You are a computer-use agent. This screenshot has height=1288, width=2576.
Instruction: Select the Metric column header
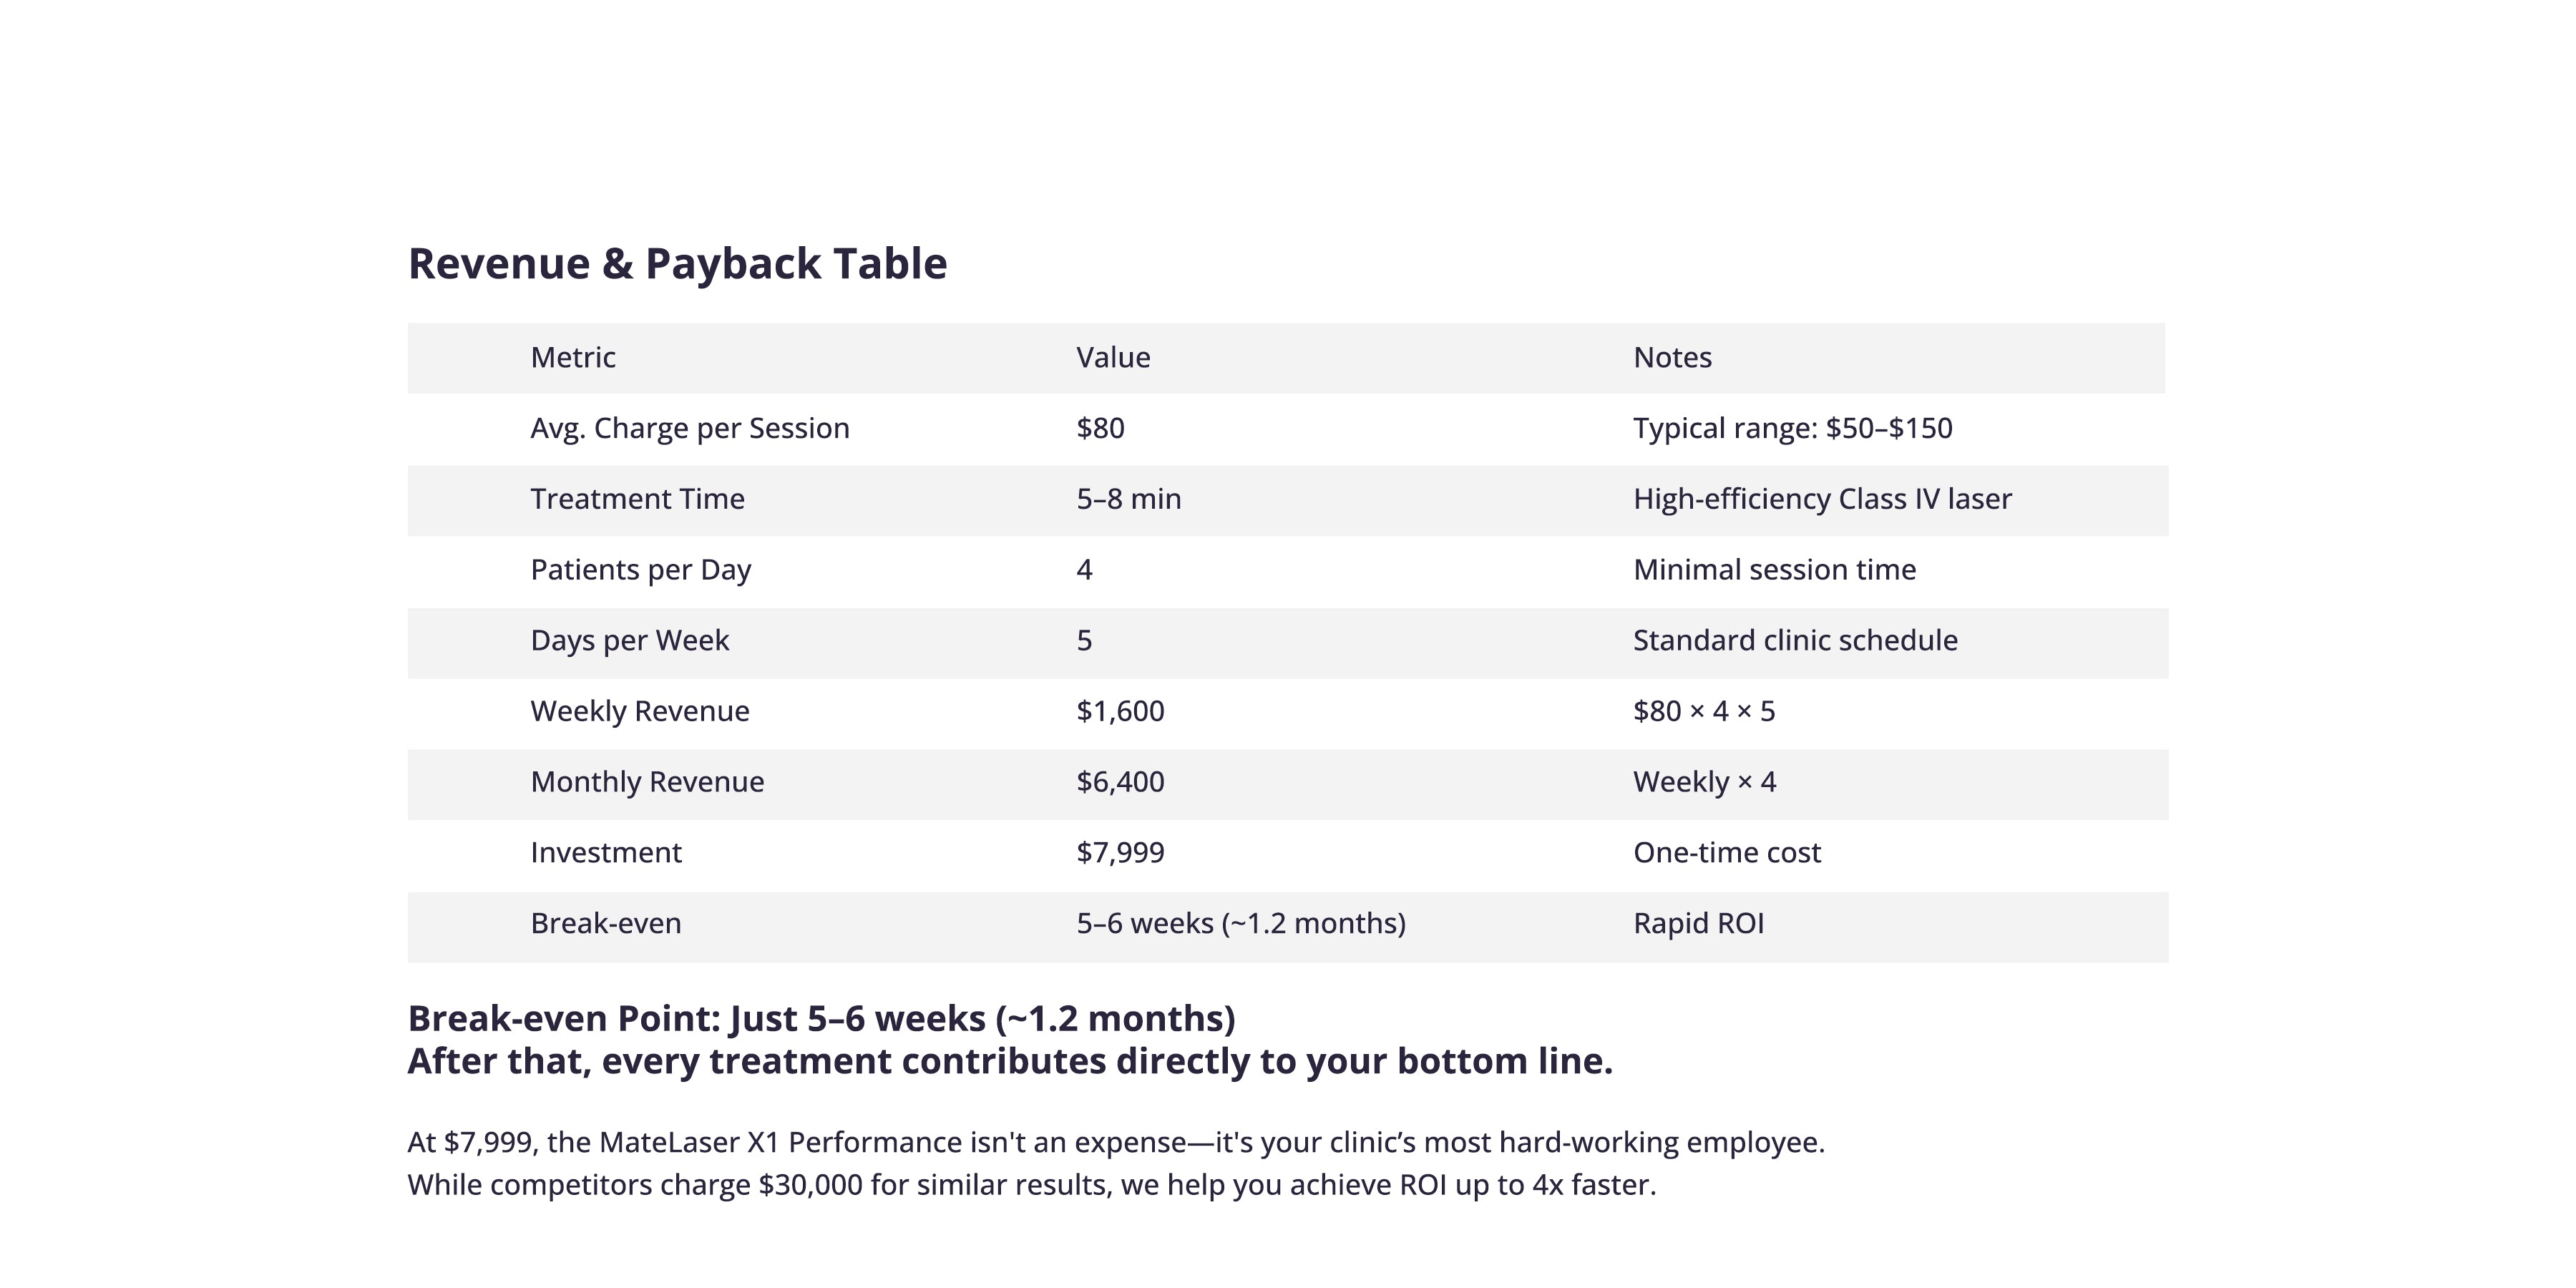pyautogui.click(x=573, y=357)
